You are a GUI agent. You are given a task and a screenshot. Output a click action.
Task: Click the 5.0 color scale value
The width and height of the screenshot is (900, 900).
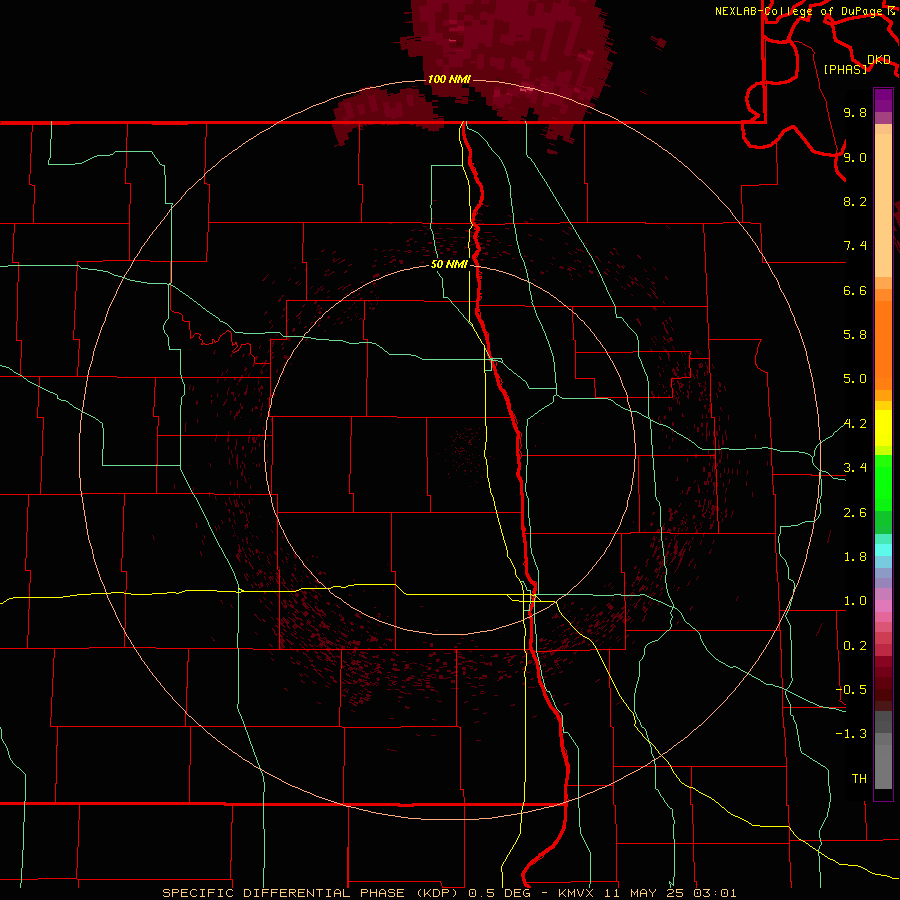[855, 379]
